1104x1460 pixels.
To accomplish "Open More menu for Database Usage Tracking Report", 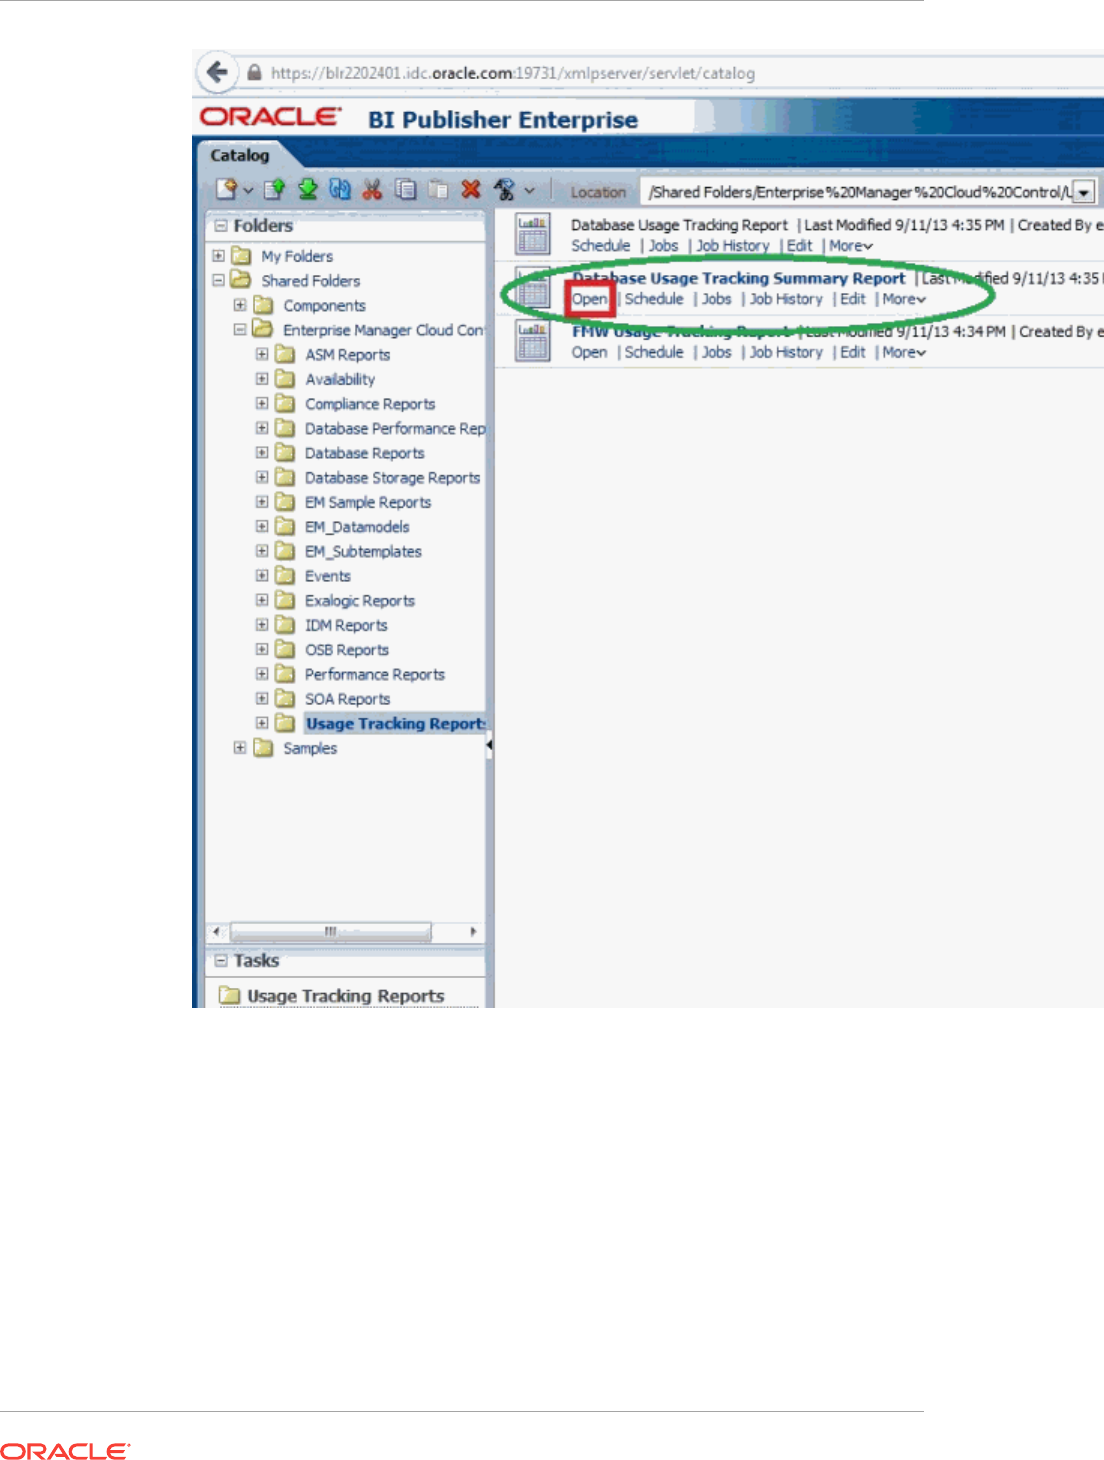I will click(x=851, y=246).
